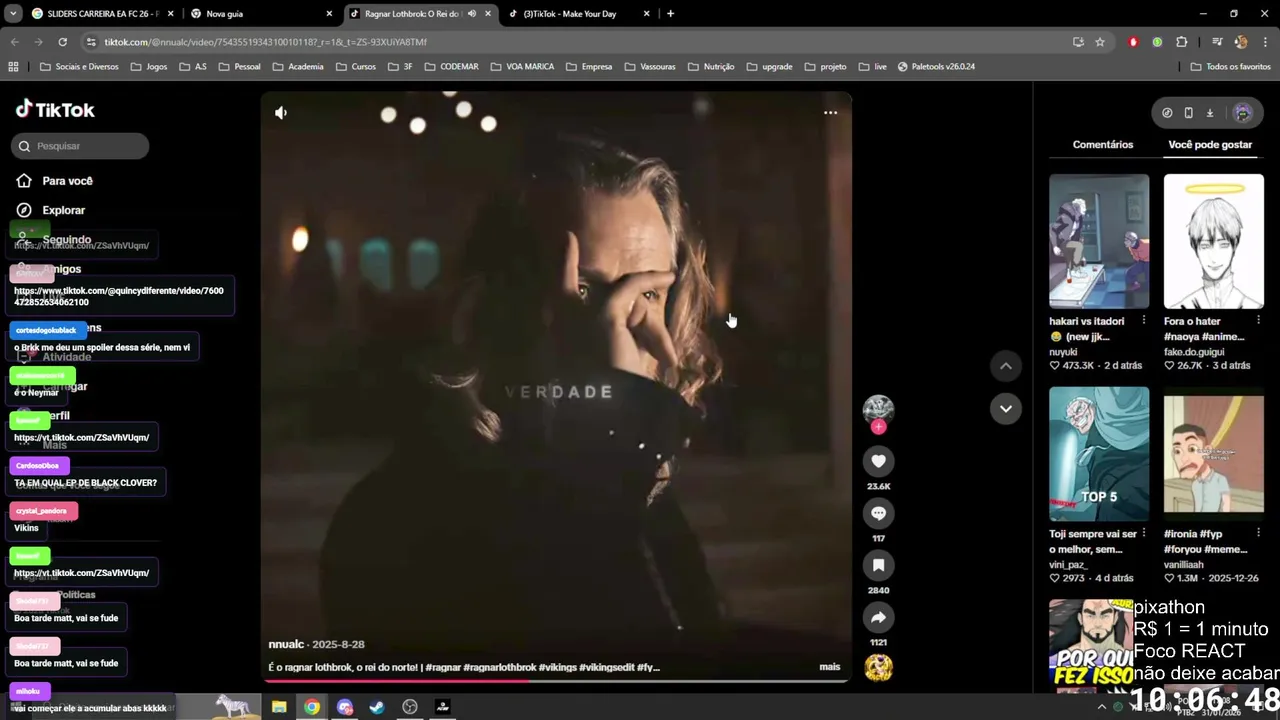Screen dimensions: 1280x720
Task: Switch to the Você pode gostar tab
Action: click(x=1210, y=145)
